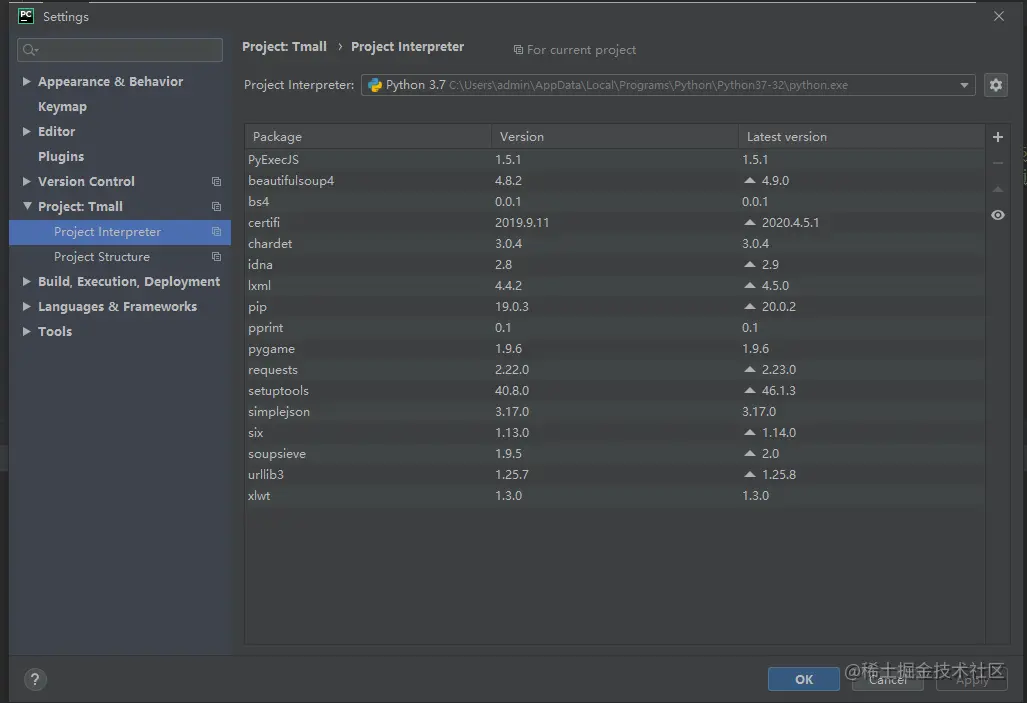Click the Latest version column header
The height and width of the screenshot is (703, 1027).
(x=861, y=136)
